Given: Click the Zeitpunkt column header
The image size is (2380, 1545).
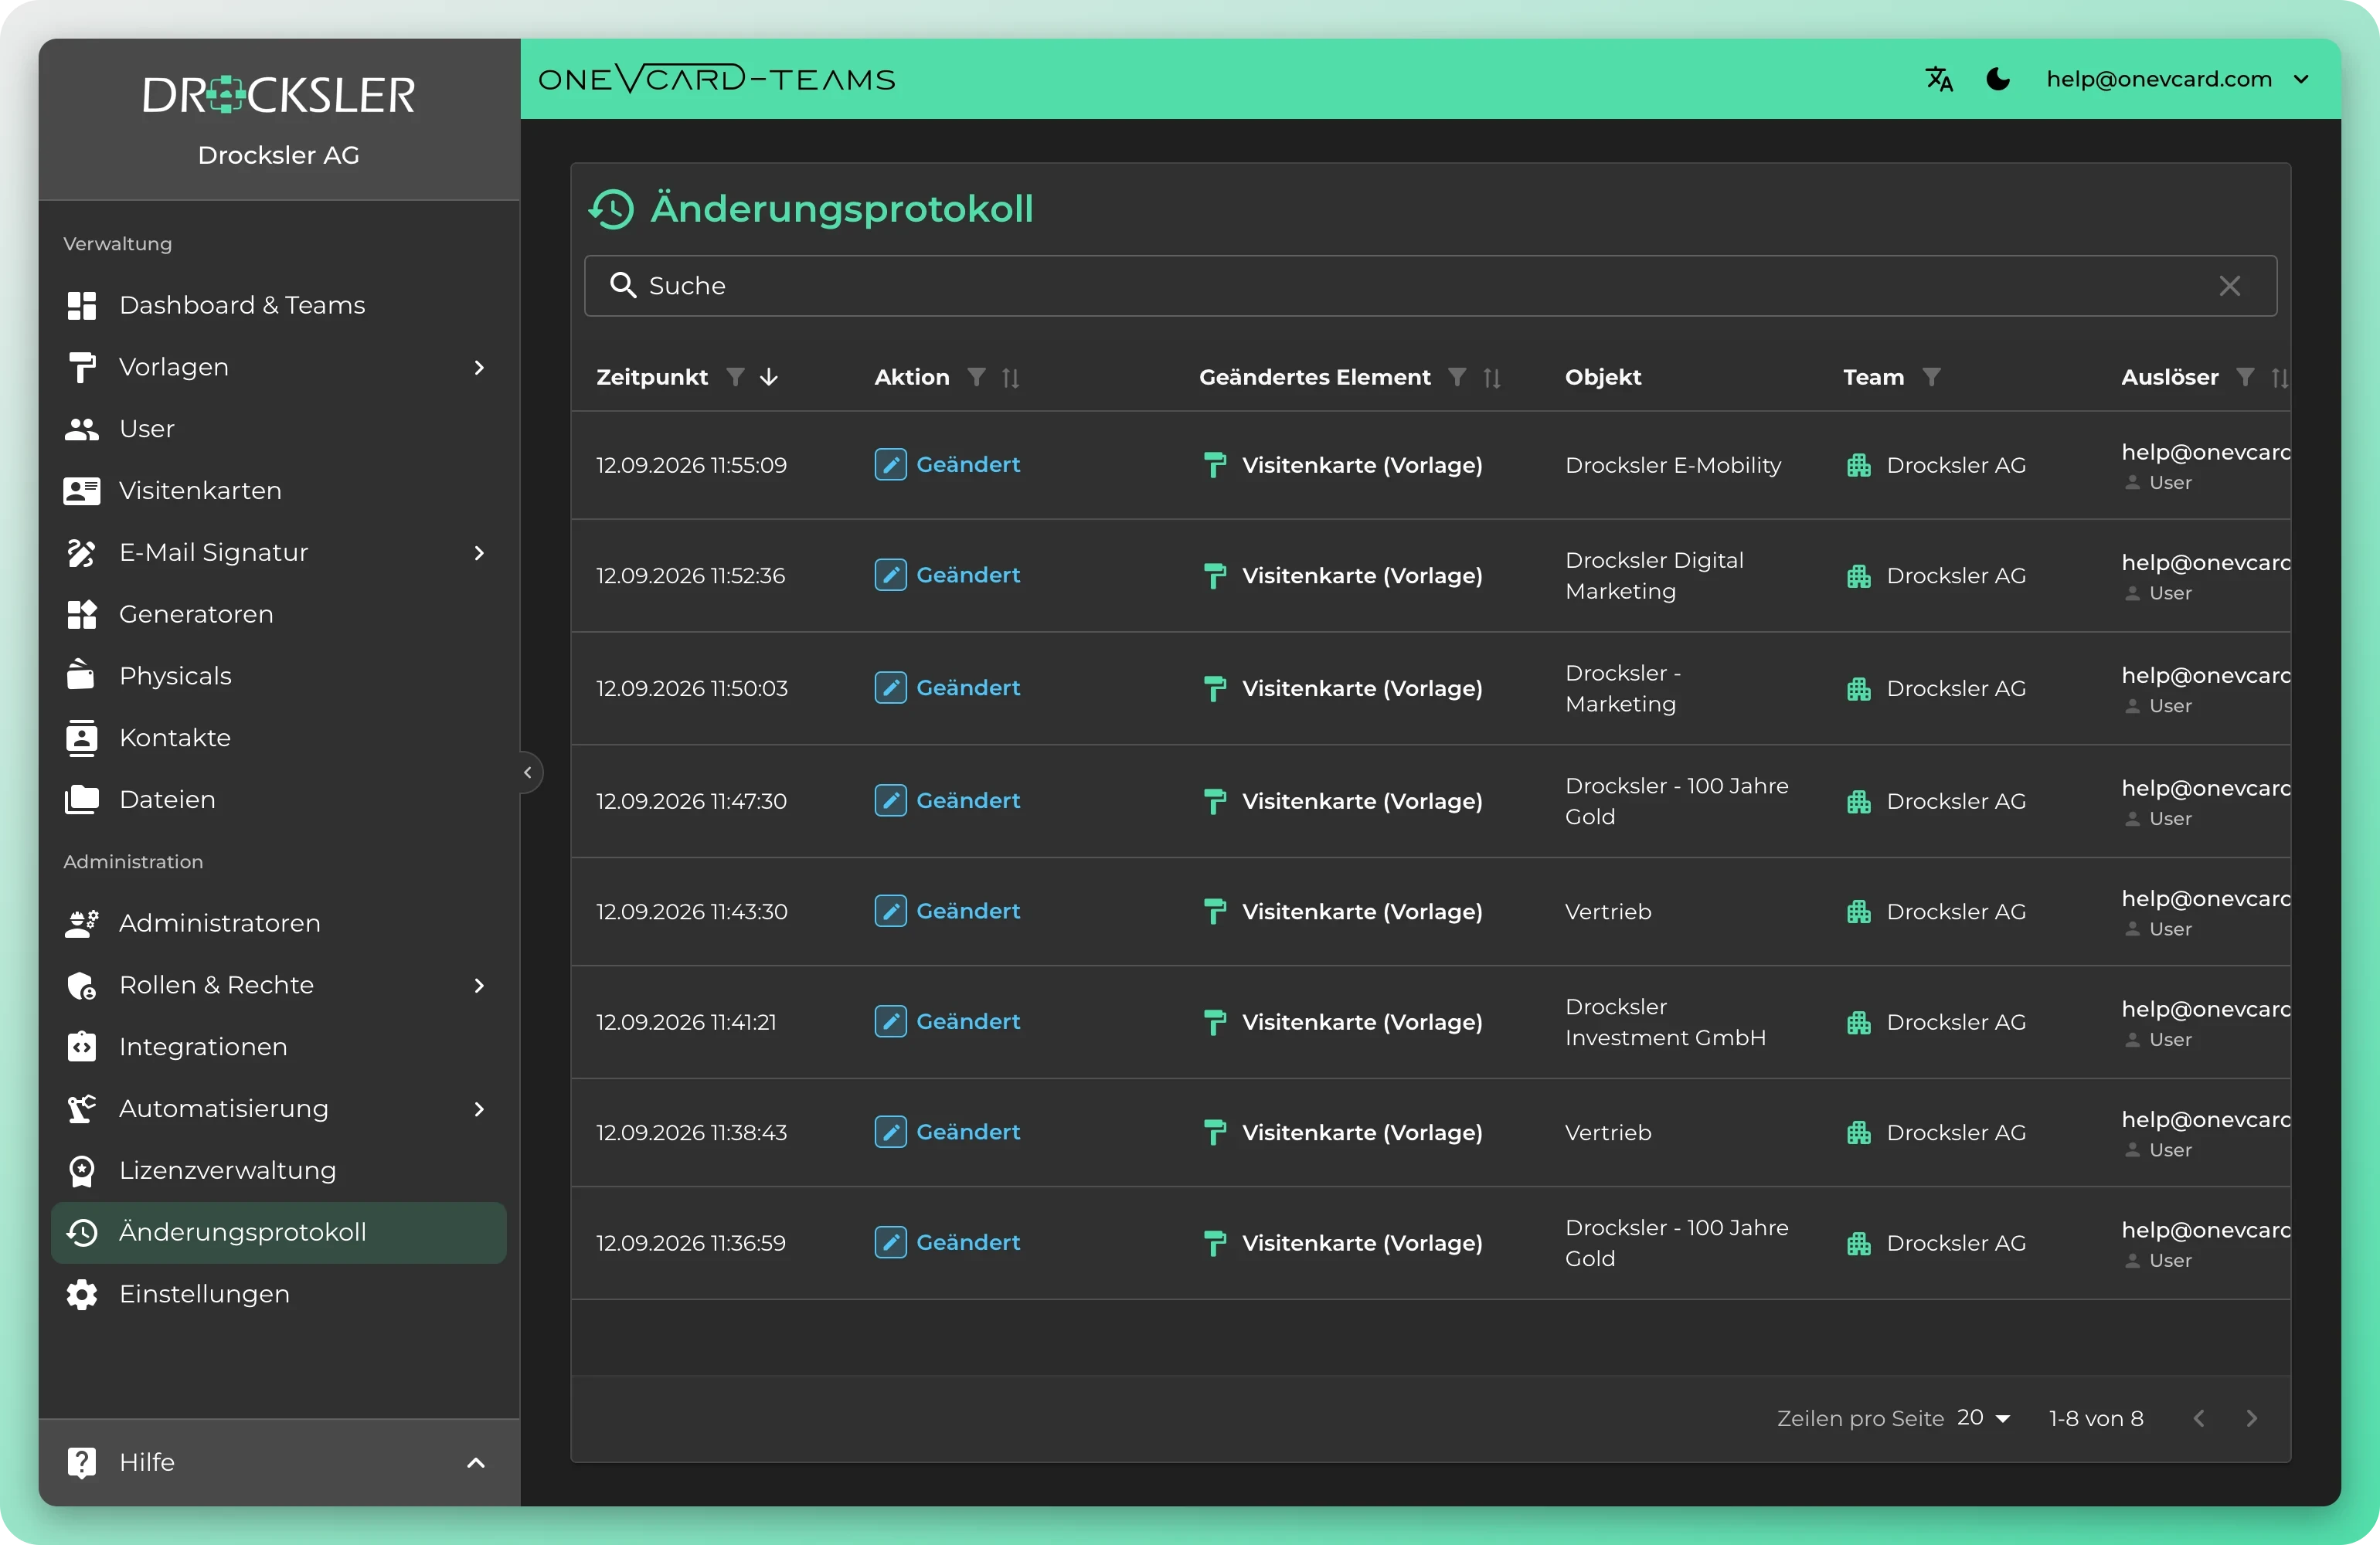Looking at the screenshot, I should (x=652, y=377).
